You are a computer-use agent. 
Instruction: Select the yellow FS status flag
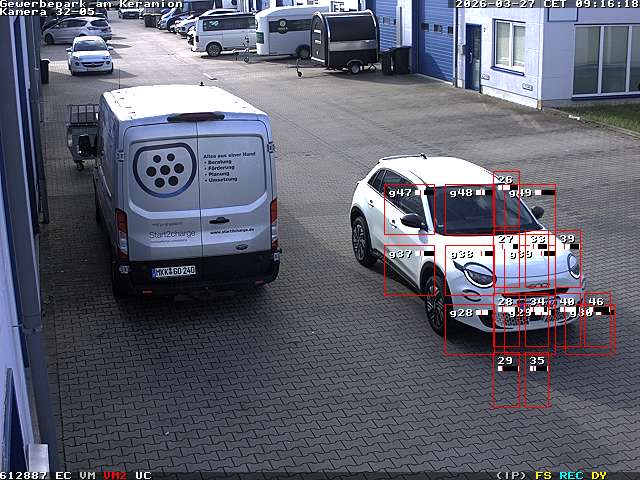pos(543,475)
